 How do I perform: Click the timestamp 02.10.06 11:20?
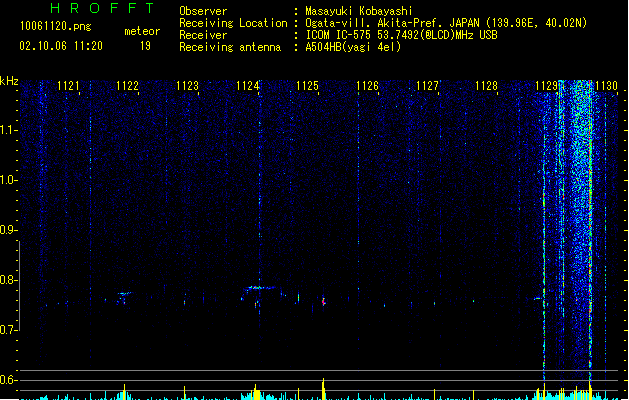[x=61, y=46]
